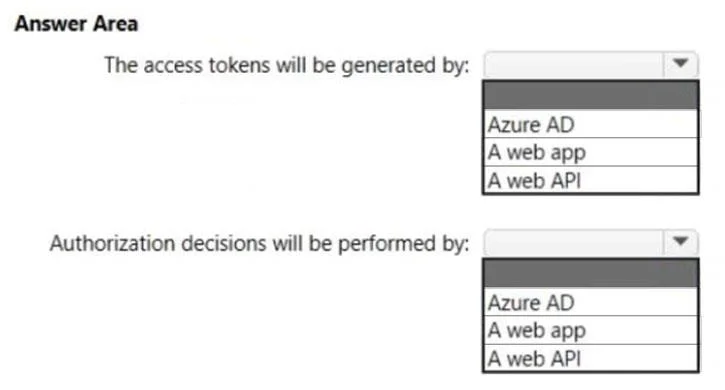Screen dimensions: 725x390
Task: Pick A web API for access token generation
Action: [590, 180]
